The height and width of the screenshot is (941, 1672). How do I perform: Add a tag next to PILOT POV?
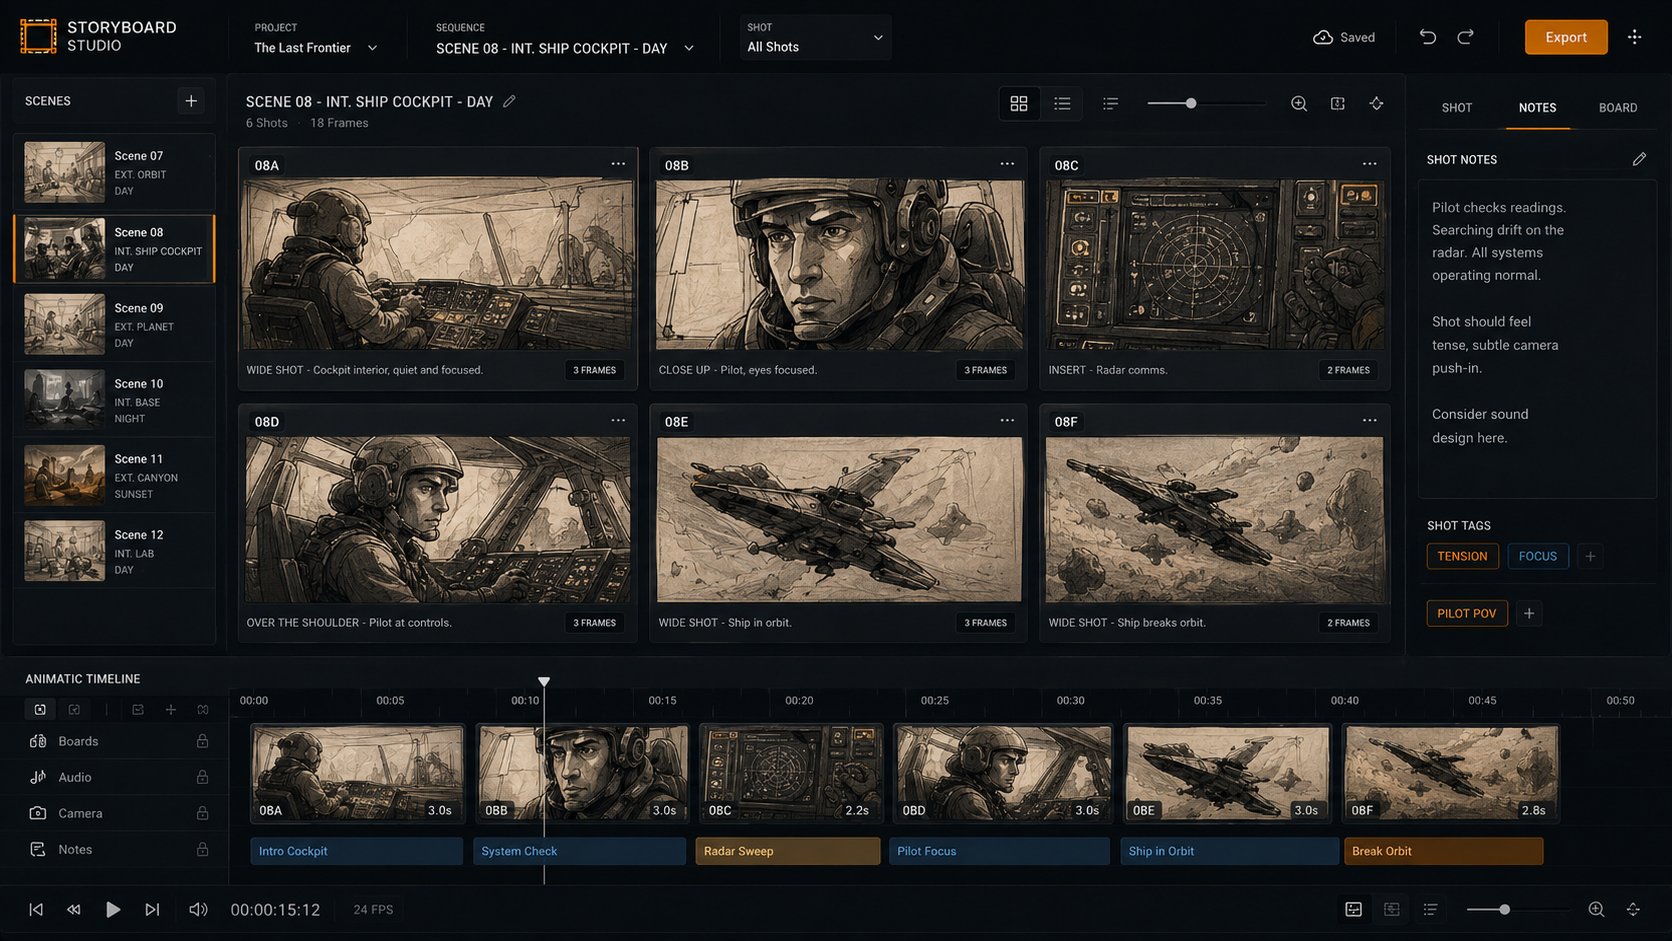1529,613
